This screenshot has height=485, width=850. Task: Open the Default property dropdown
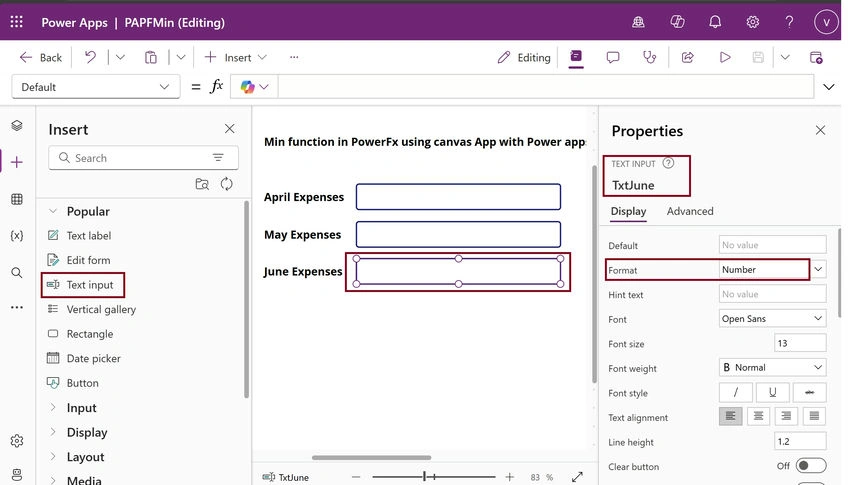point(96,87)
